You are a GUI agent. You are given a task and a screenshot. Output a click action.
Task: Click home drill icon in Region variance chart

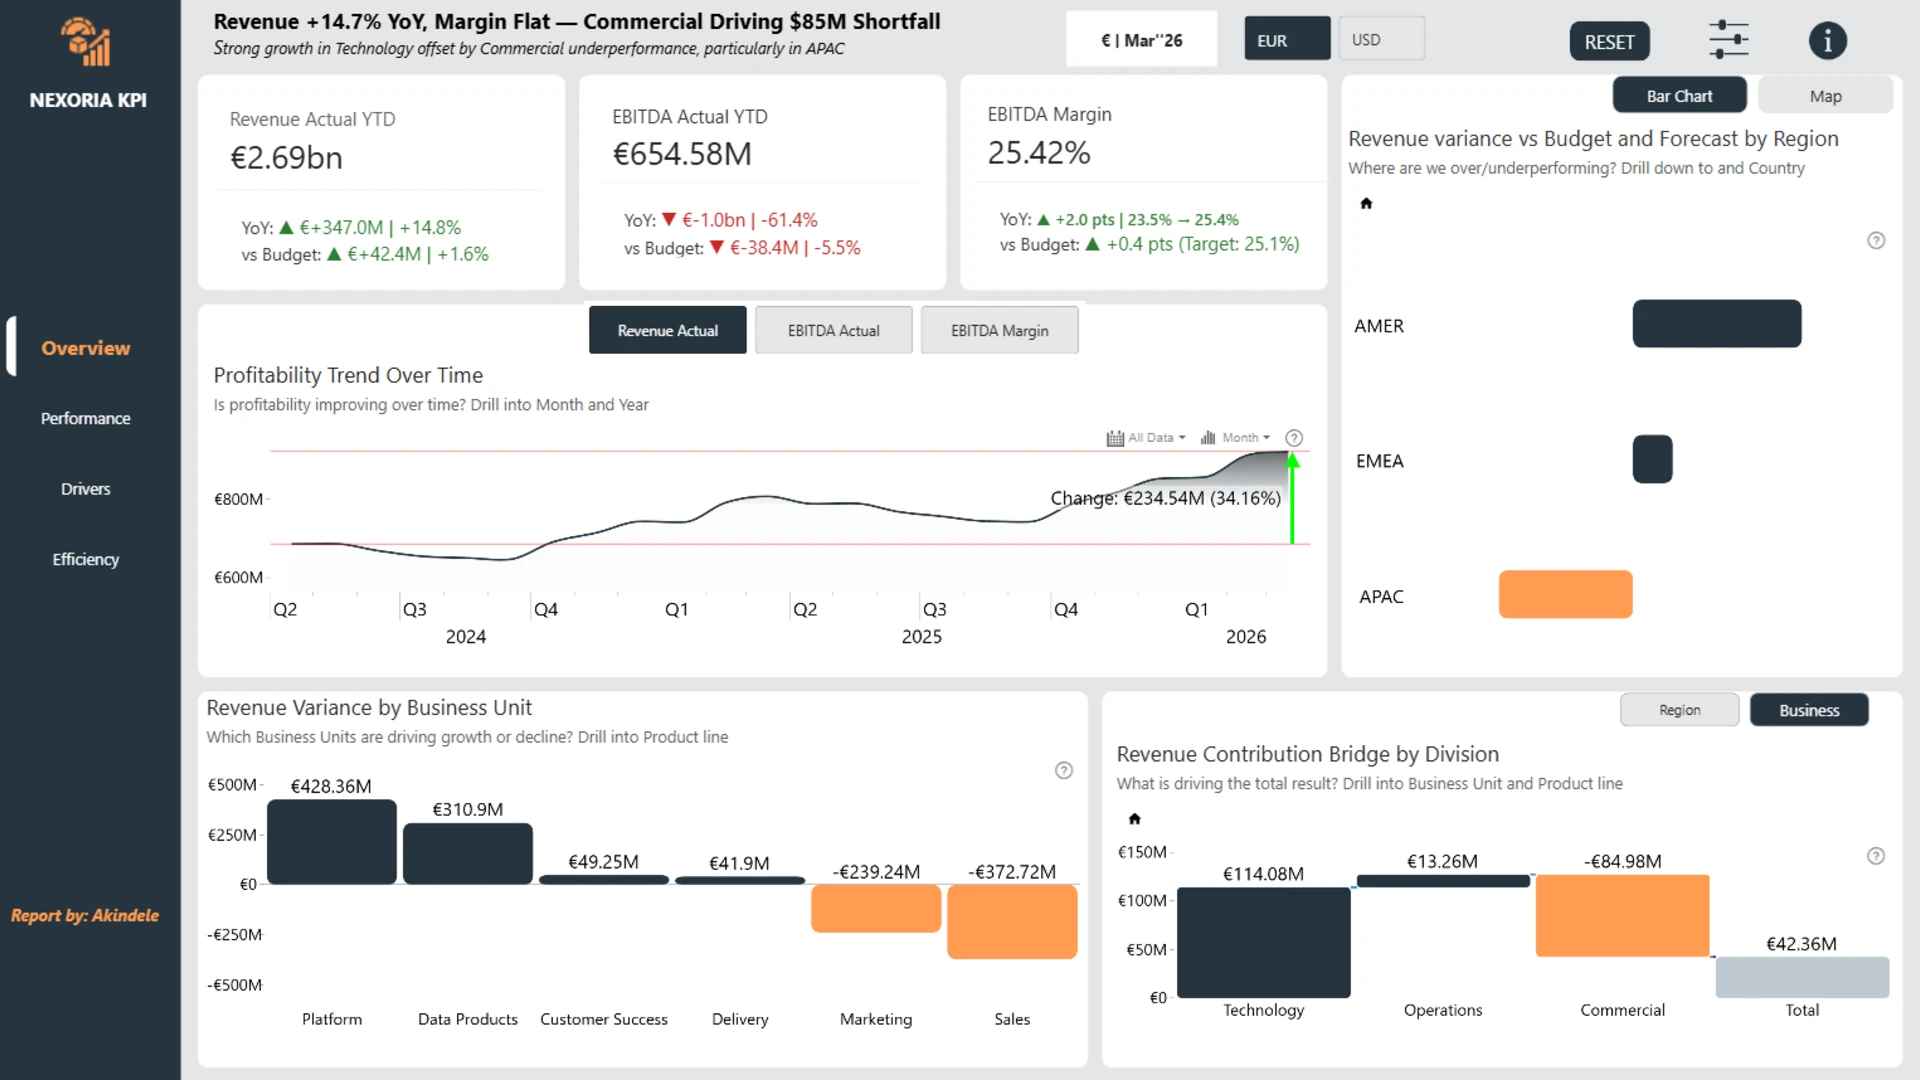pyautogui.click(x=1366, y=204)
